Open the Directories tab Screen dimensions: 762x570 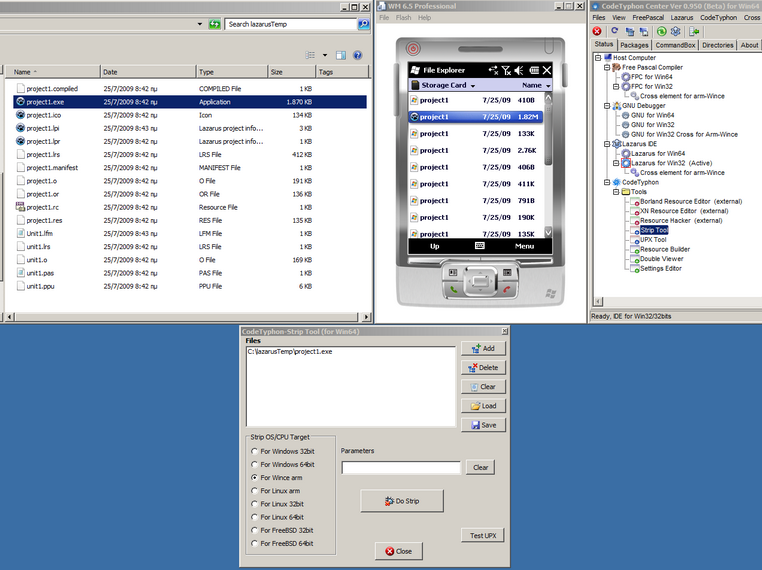718,45
